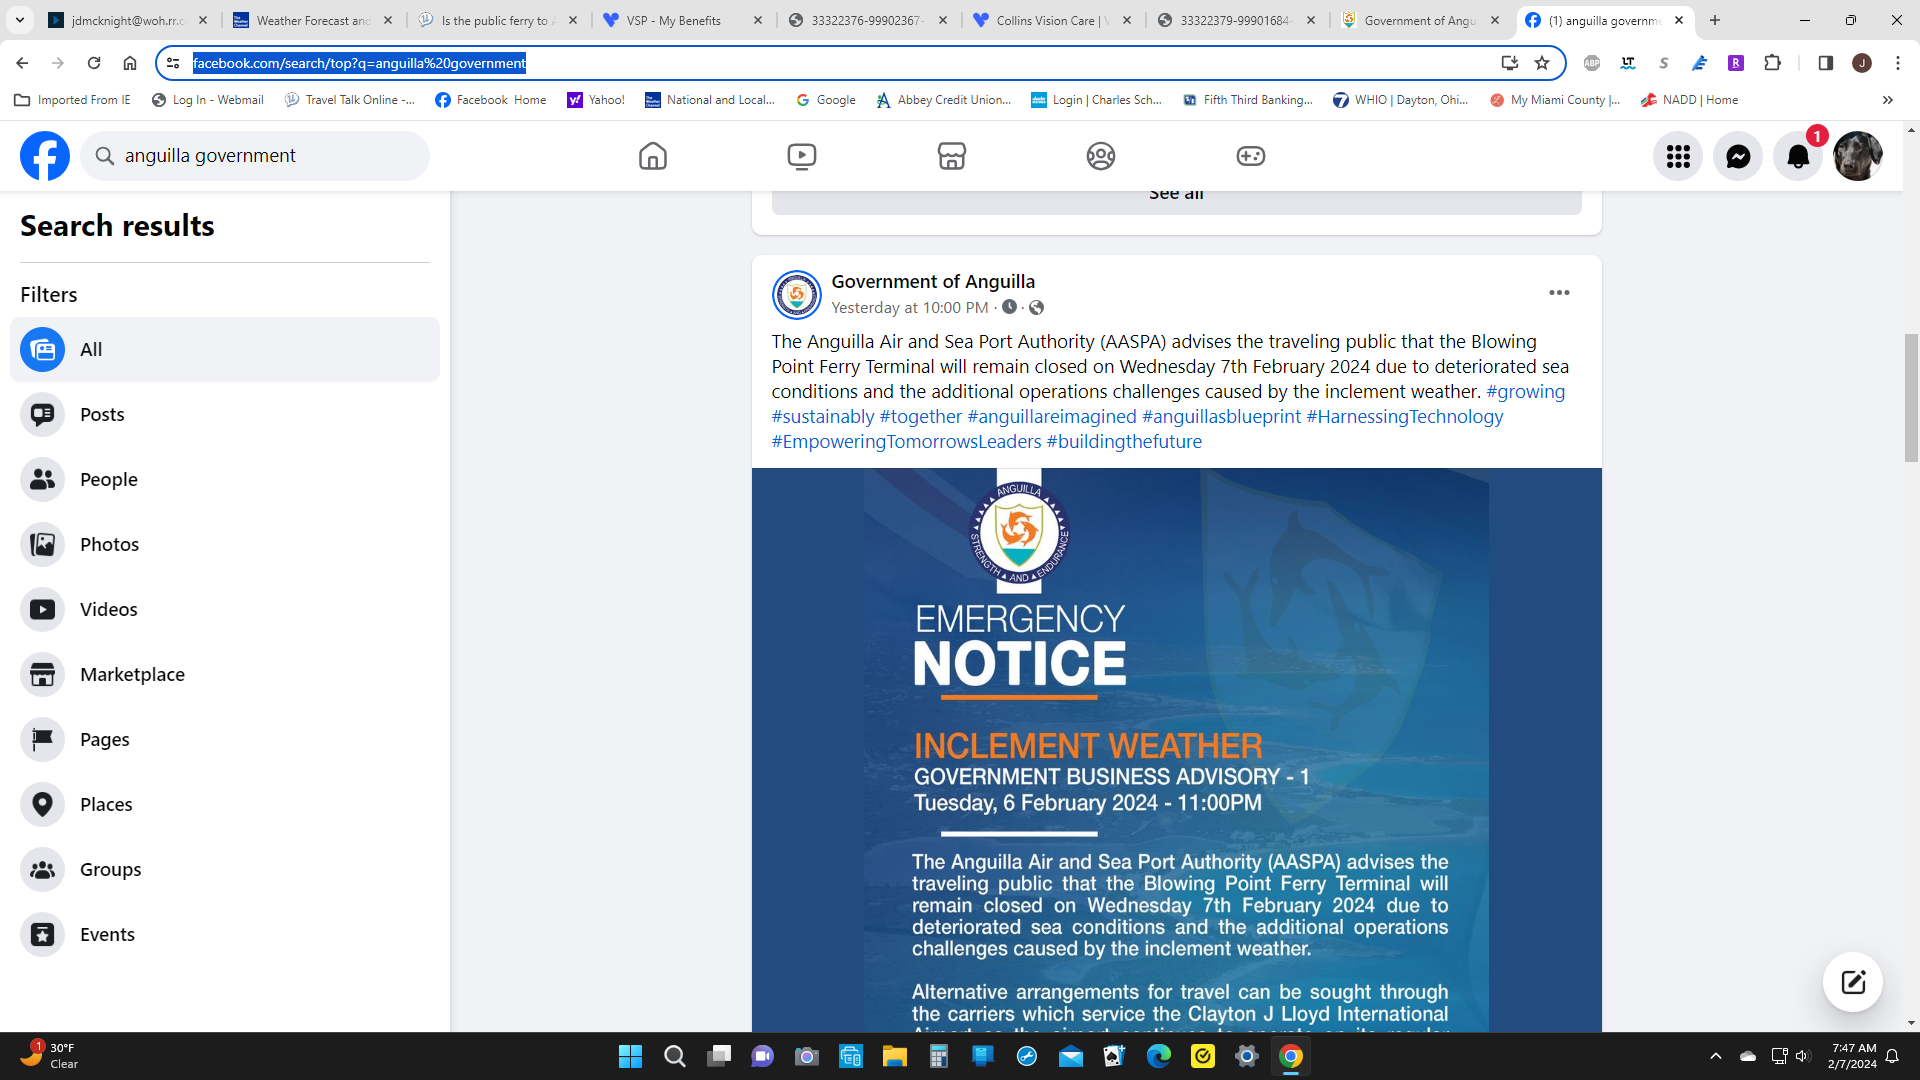Switch to Government of Anguilla tab

click(1421, 20)
